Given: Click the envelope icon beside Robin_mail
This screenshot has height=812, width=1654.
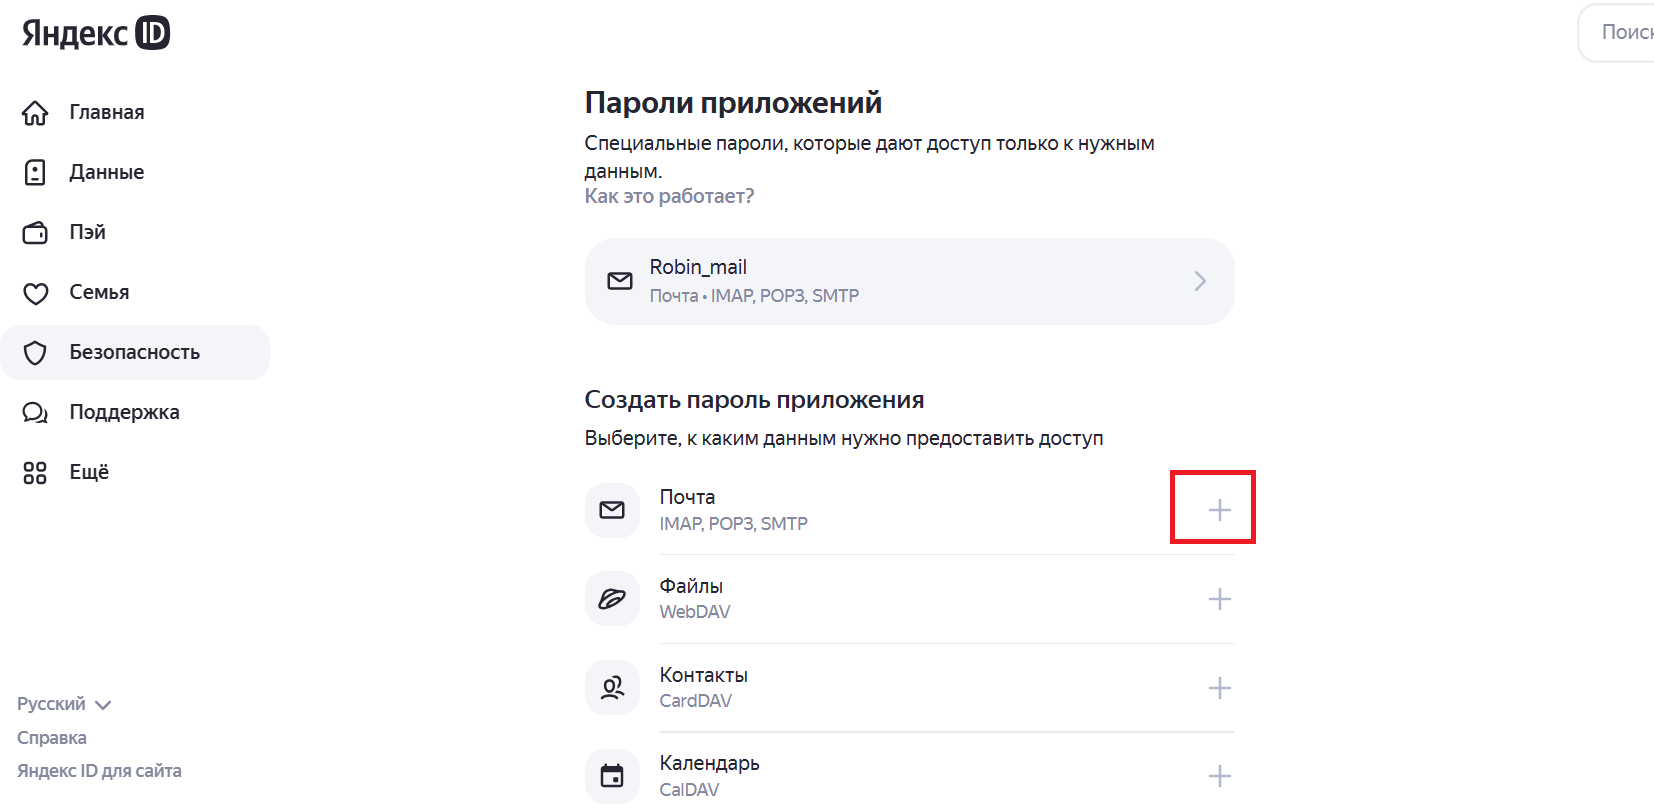Looking at the screenshot, I should point(620,281).
